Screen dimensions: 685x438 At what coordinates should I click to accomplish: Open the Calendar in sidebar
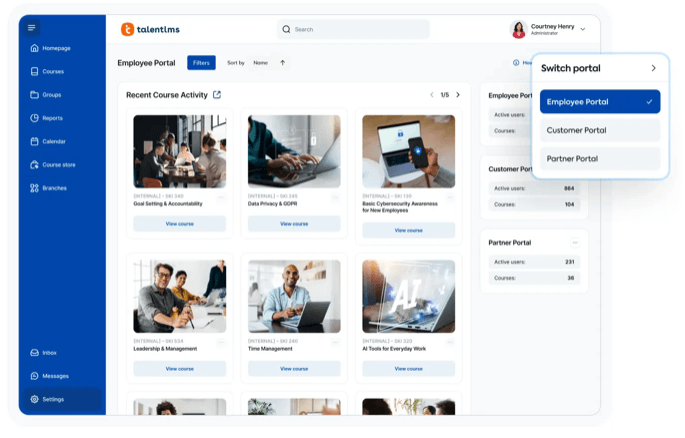(53, 141)
